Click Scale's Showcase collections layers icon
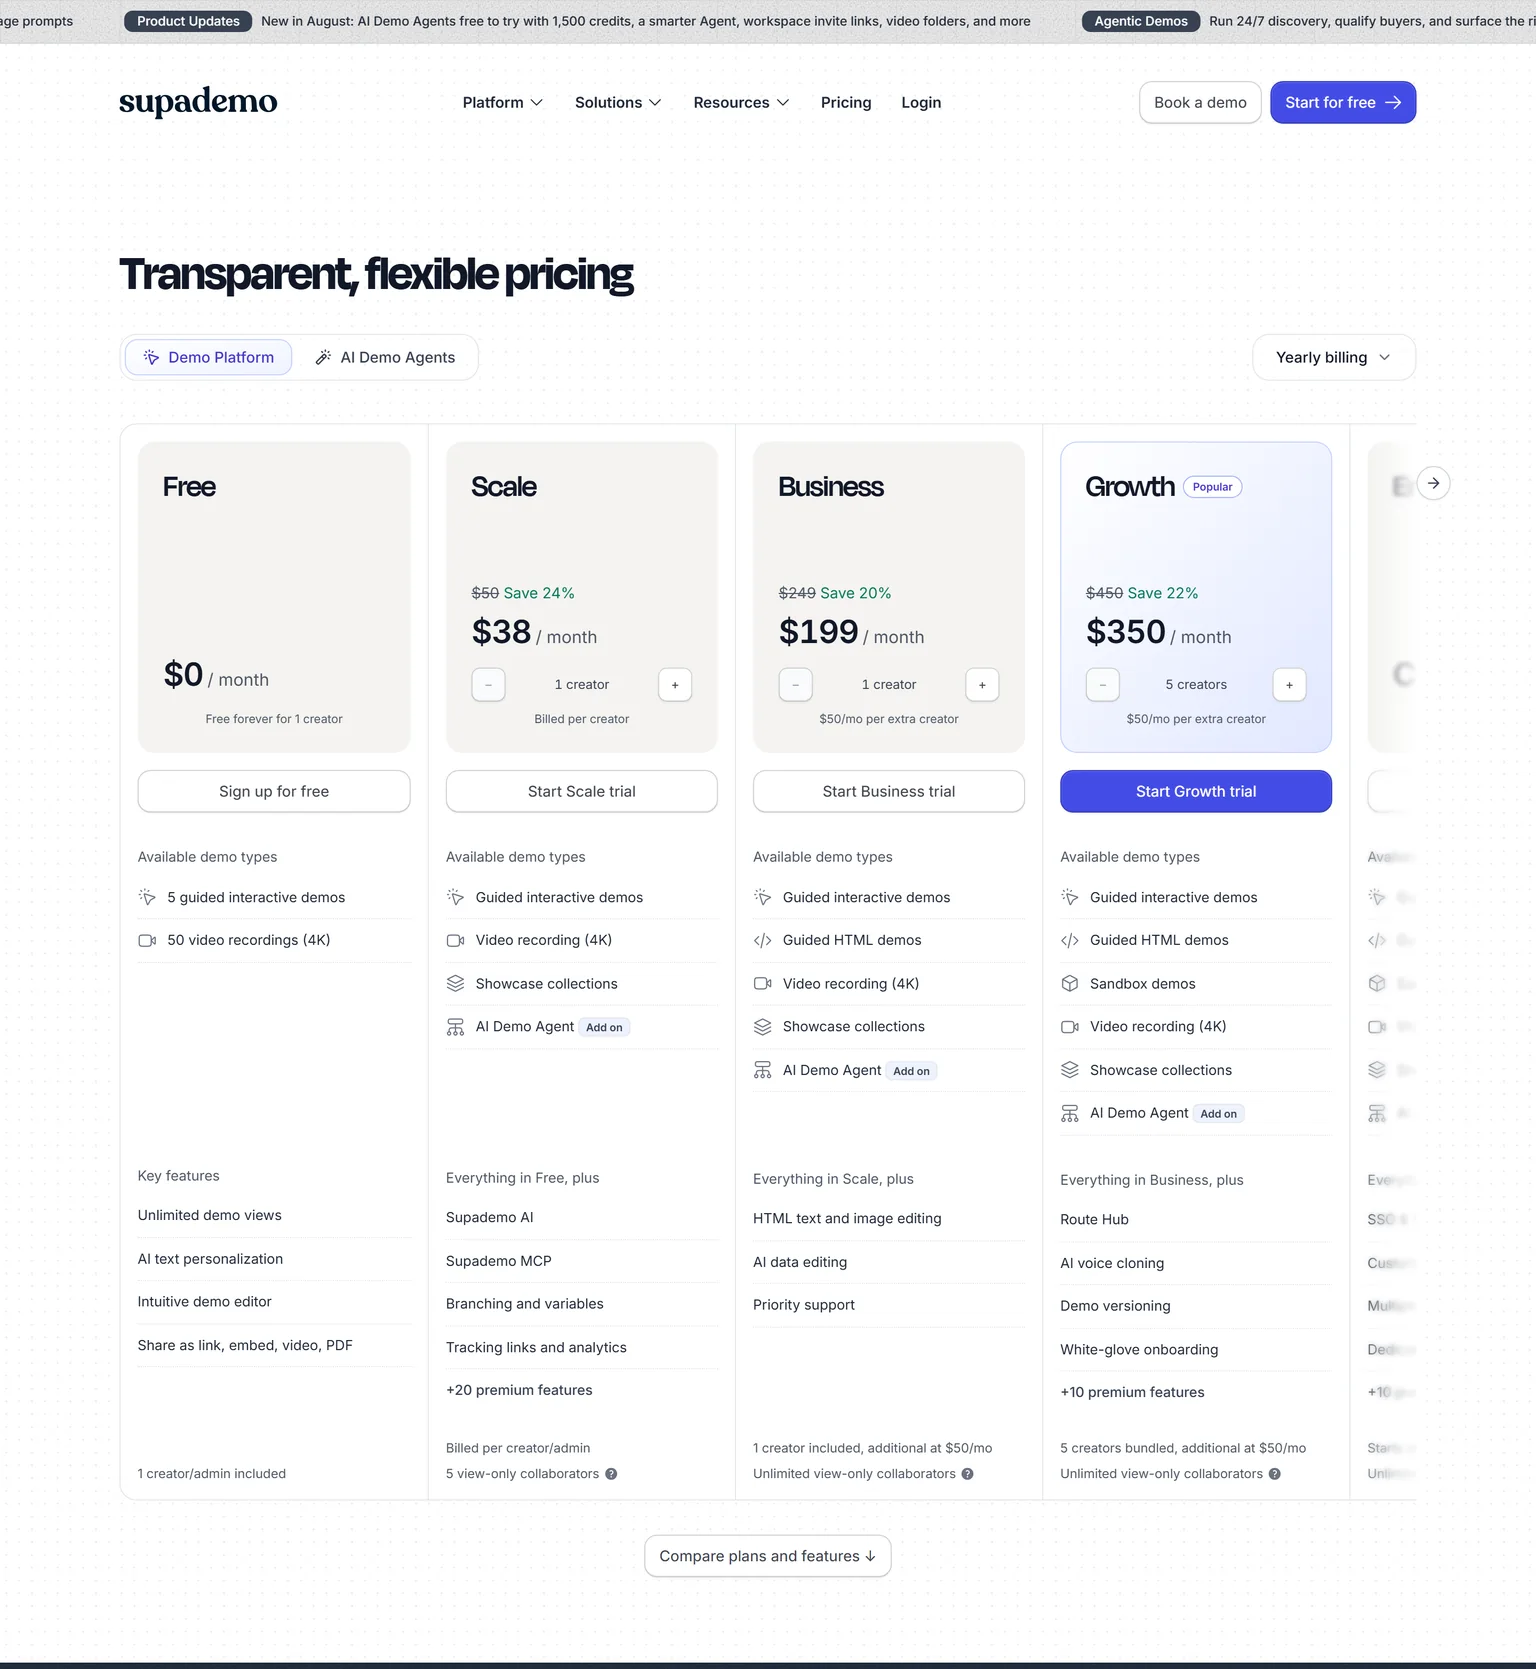This screenshot has height=1669, width=1536. 455,983
